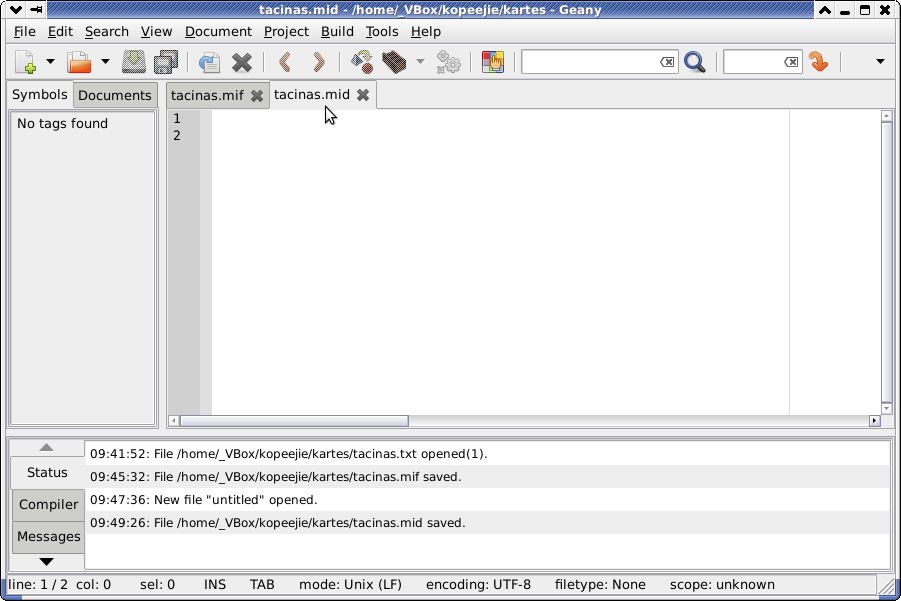The height and width of the screenshot is (601, 901).
Task: Jump to line with orange arrow
Action: (818, 62)
